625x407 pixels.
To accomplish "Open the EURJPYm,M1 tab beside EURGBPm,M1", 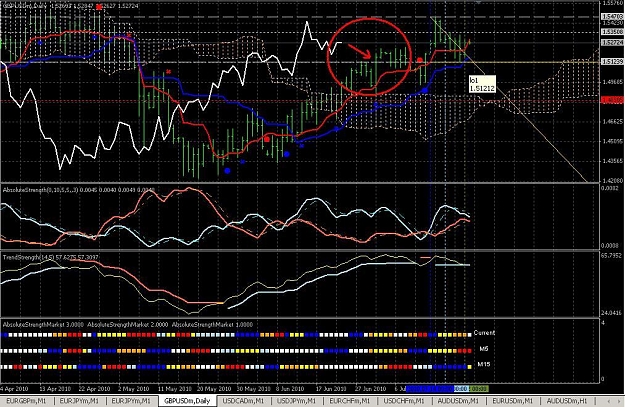I will 79,401.
